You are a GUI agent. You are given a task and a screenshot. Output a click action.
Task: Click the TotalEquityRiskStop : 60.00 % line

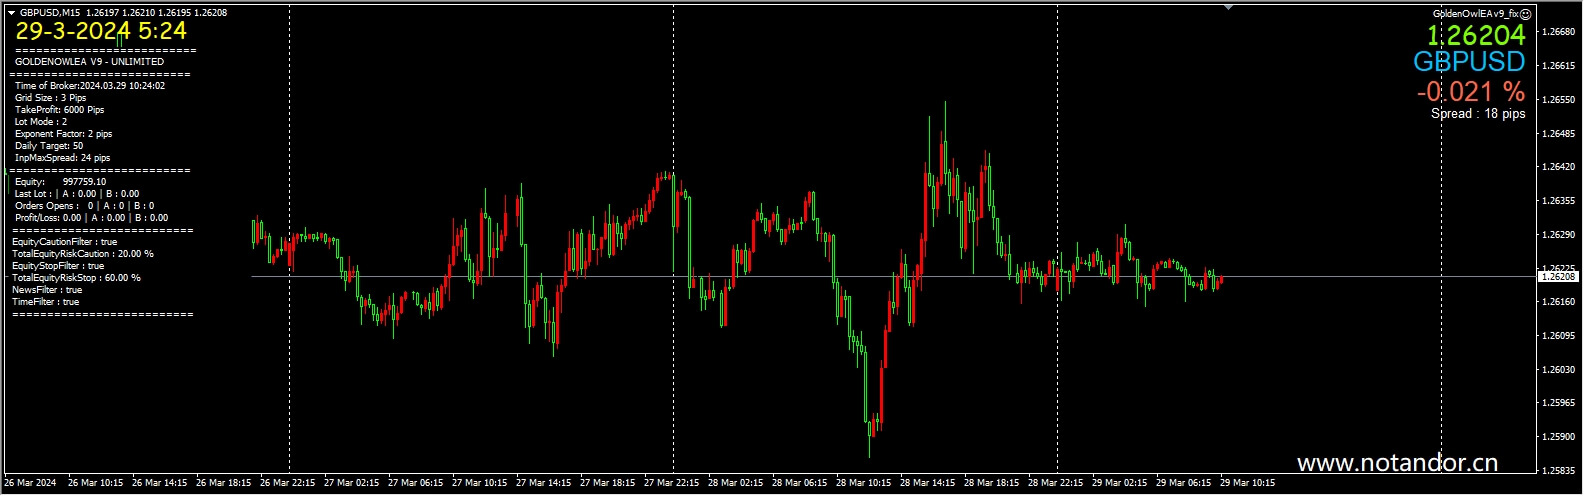point(76,278)
